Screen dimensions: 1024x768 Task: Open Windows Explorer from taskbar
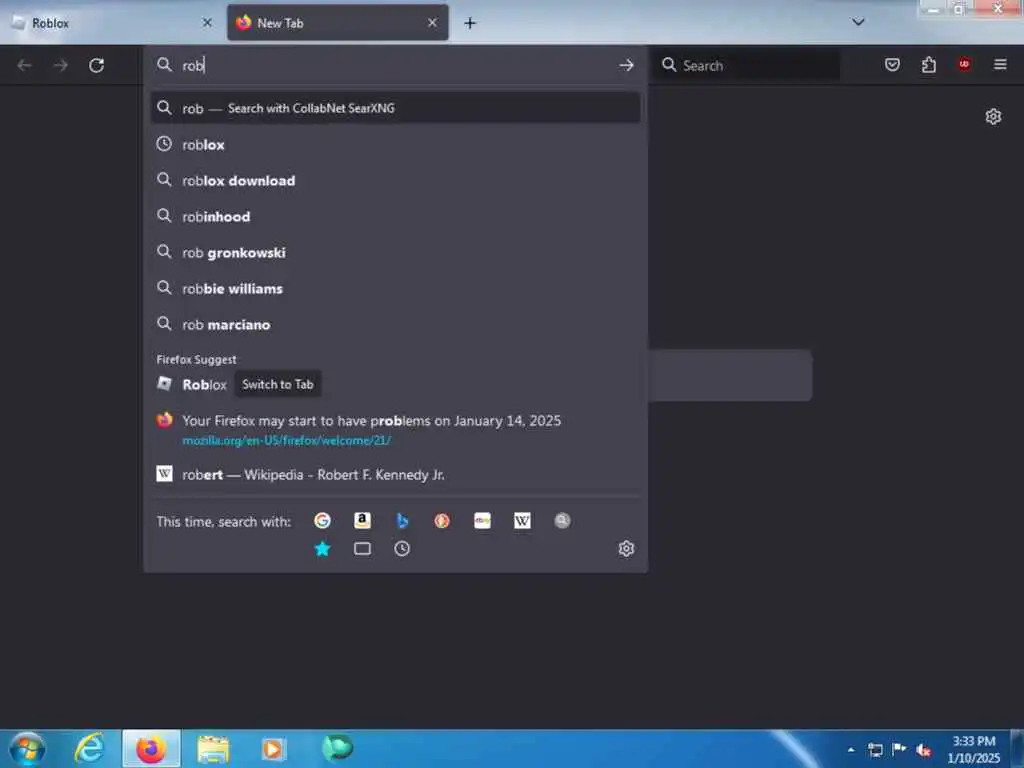213,748
